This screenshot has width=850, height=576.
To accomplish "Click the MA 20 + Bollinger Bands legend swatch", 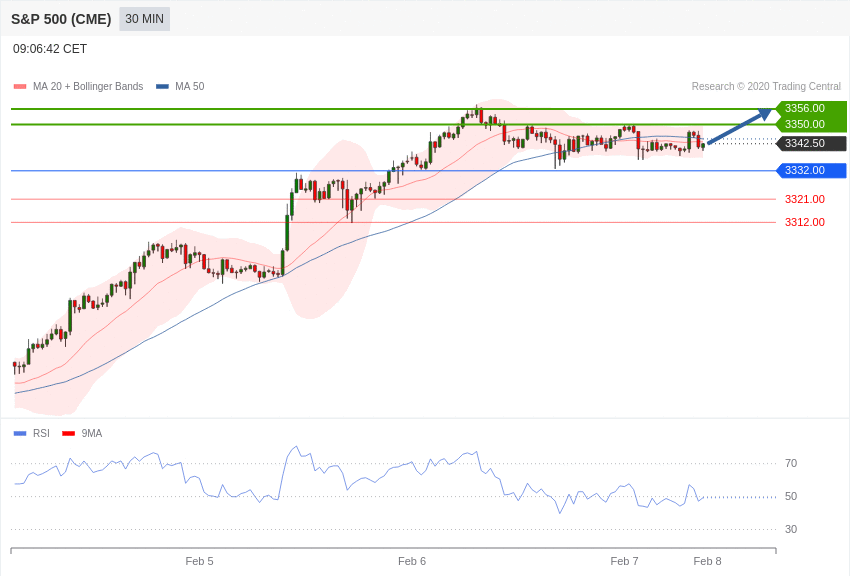I will [x=20, y=86].
